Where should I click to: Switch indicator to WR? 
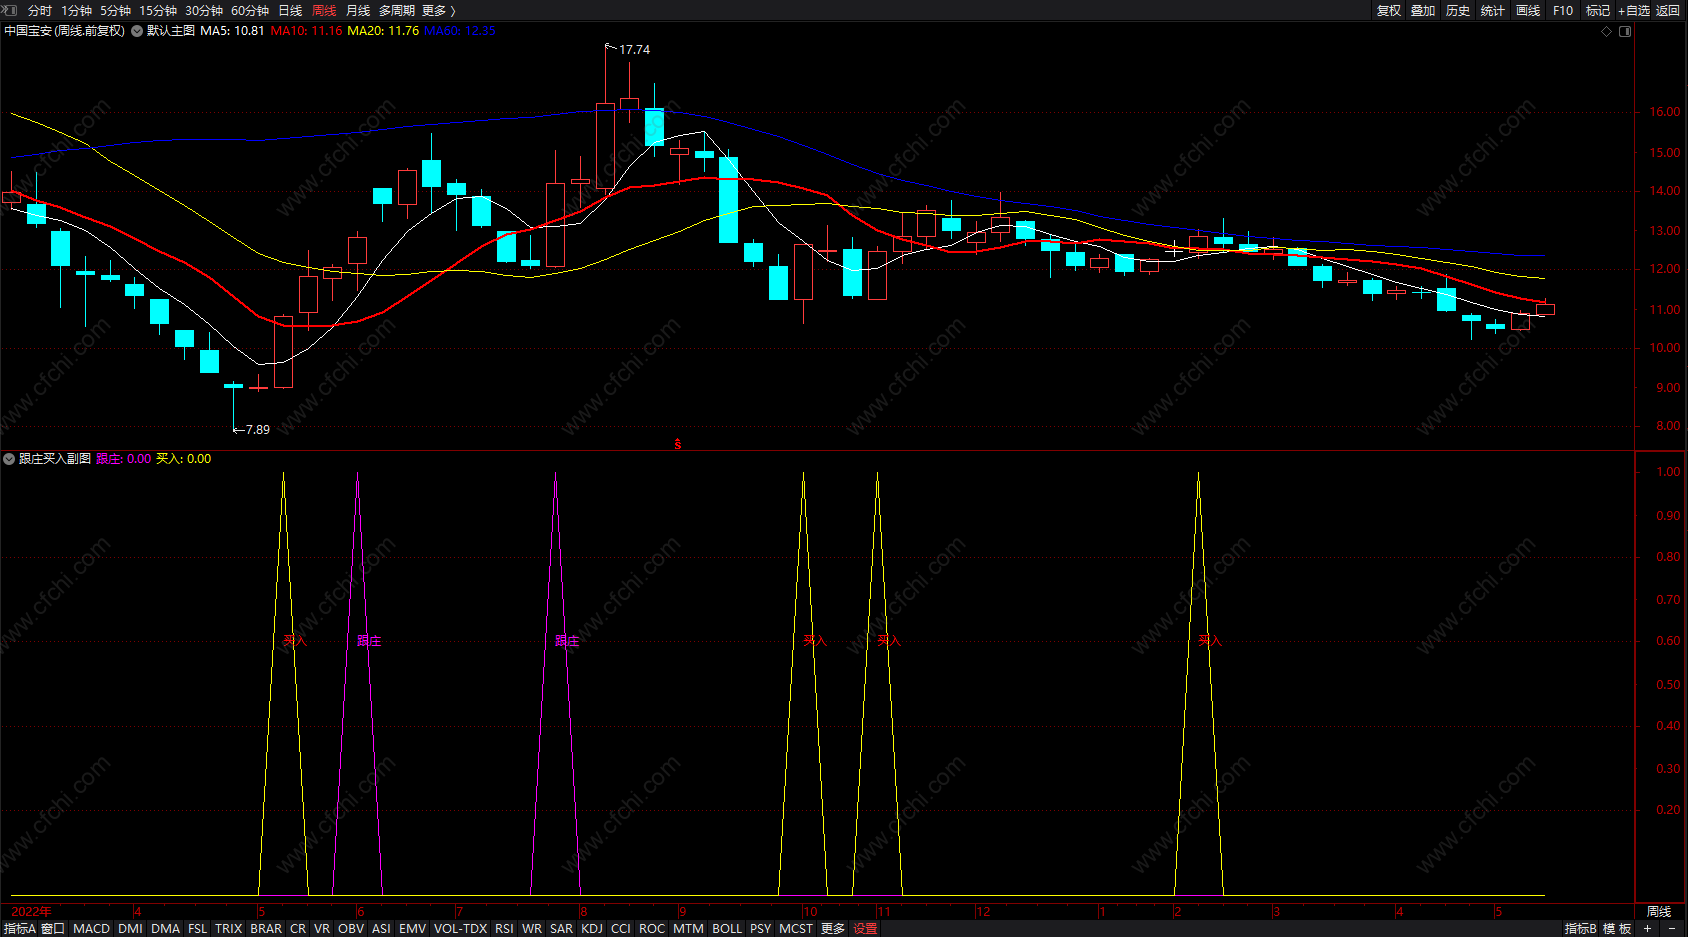coord(532,929)
